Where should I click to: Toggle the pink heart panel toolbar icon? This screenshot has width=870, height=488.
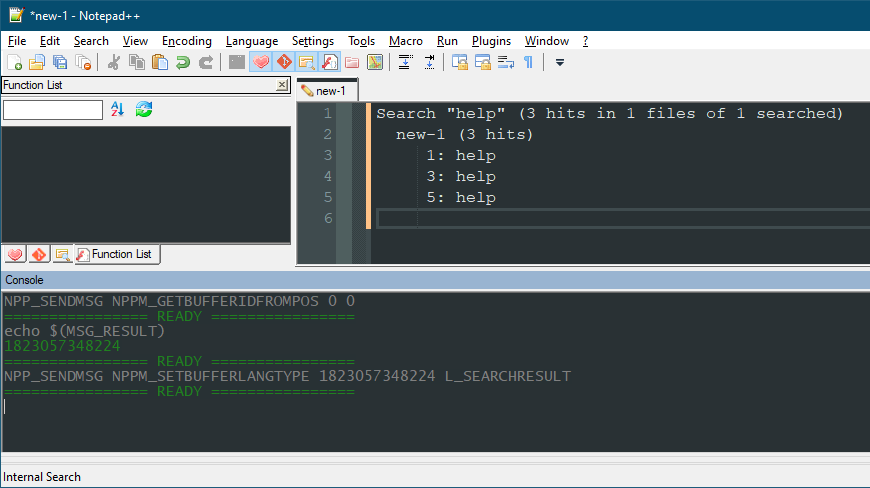point(261,62)
